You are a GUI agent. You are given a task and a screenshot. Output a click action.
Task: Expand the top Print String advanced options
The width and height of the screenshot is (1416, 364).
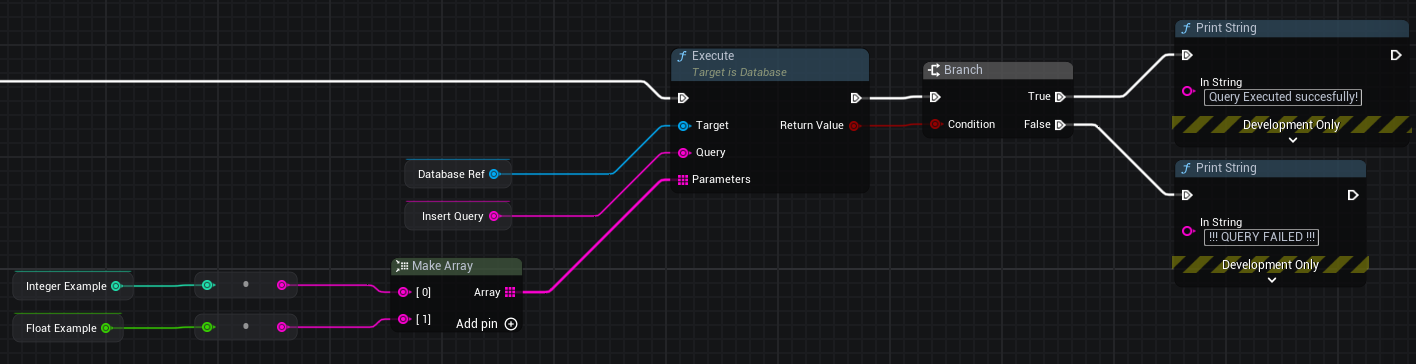[x=1292, y=140]
